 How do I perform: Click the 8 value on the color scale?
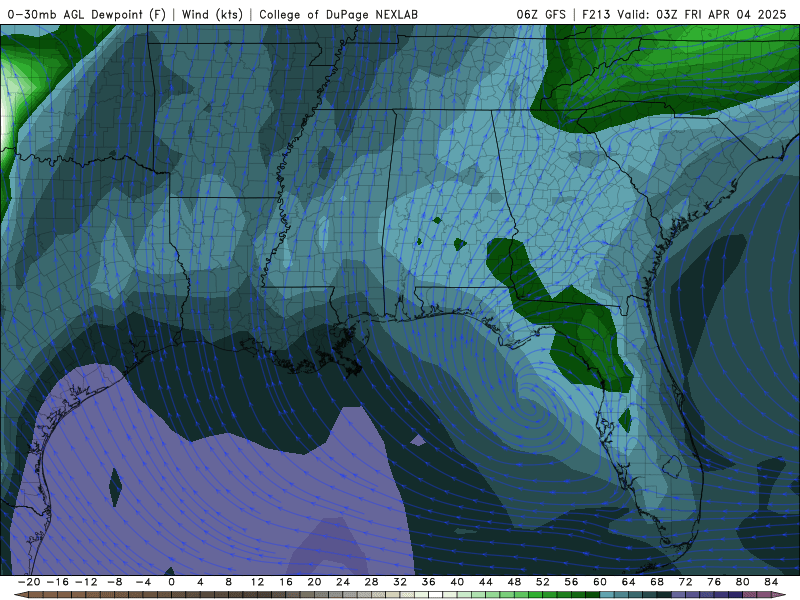[x=229, y=582]
